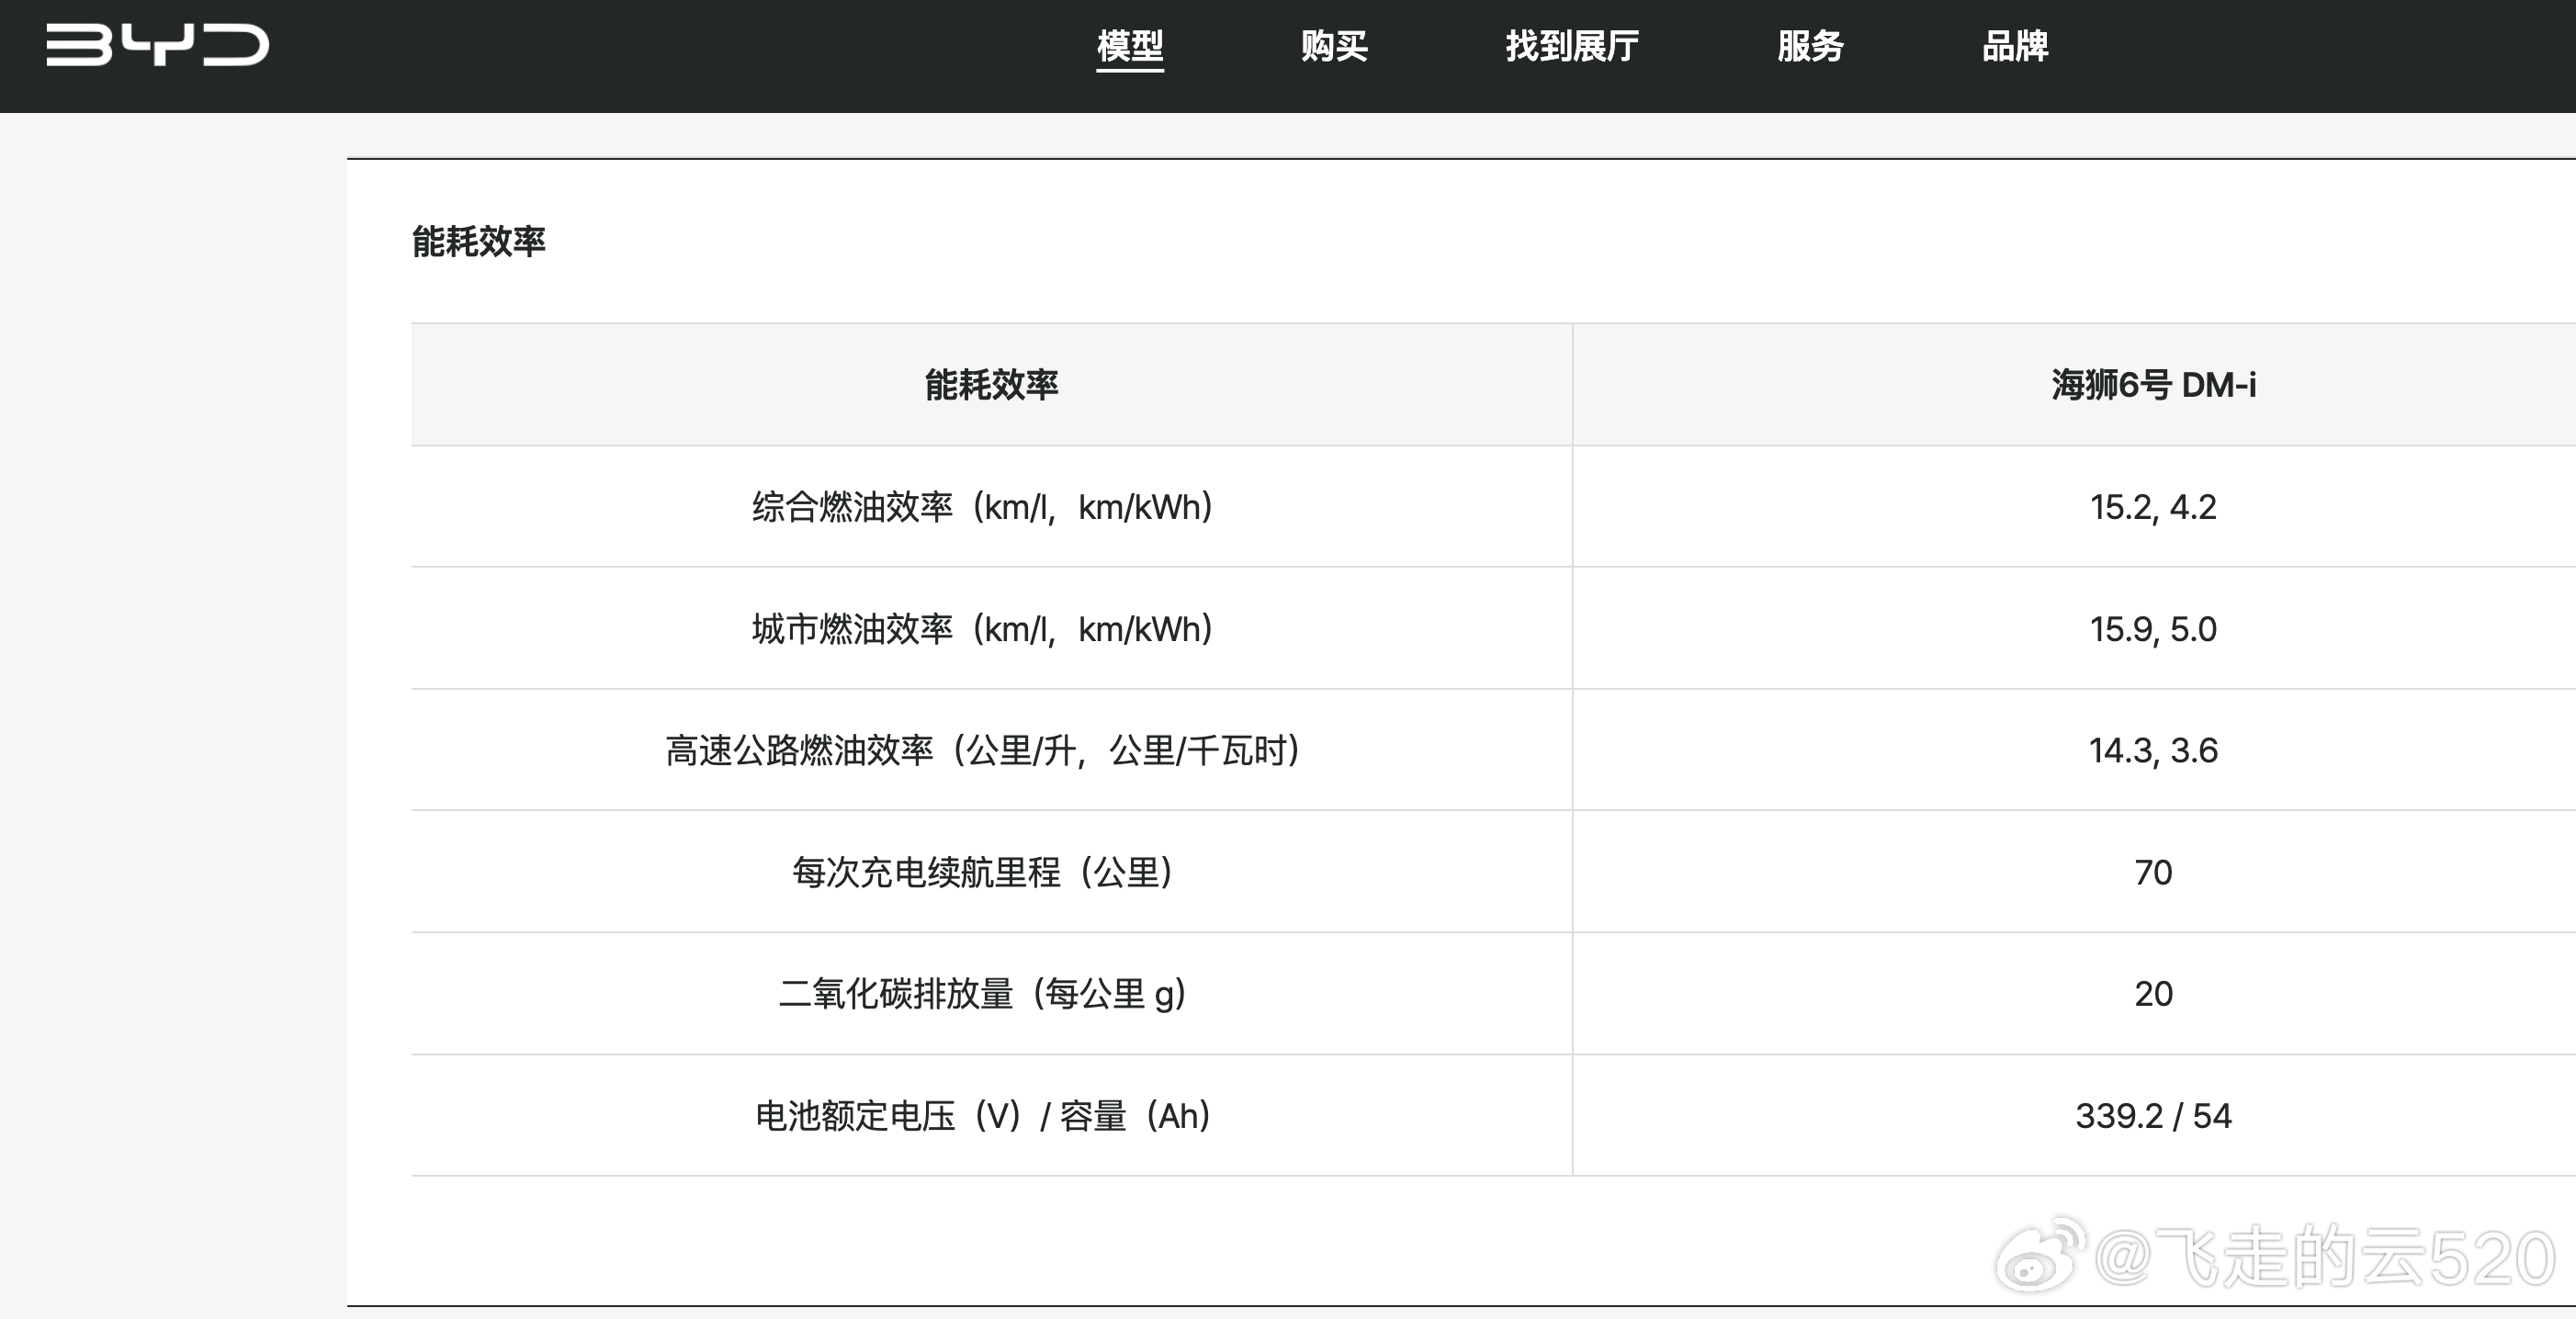Screen dimensions: 2576x1319
Task: Select the 每次充电续航里程 row label
Action: coord(983,872)
